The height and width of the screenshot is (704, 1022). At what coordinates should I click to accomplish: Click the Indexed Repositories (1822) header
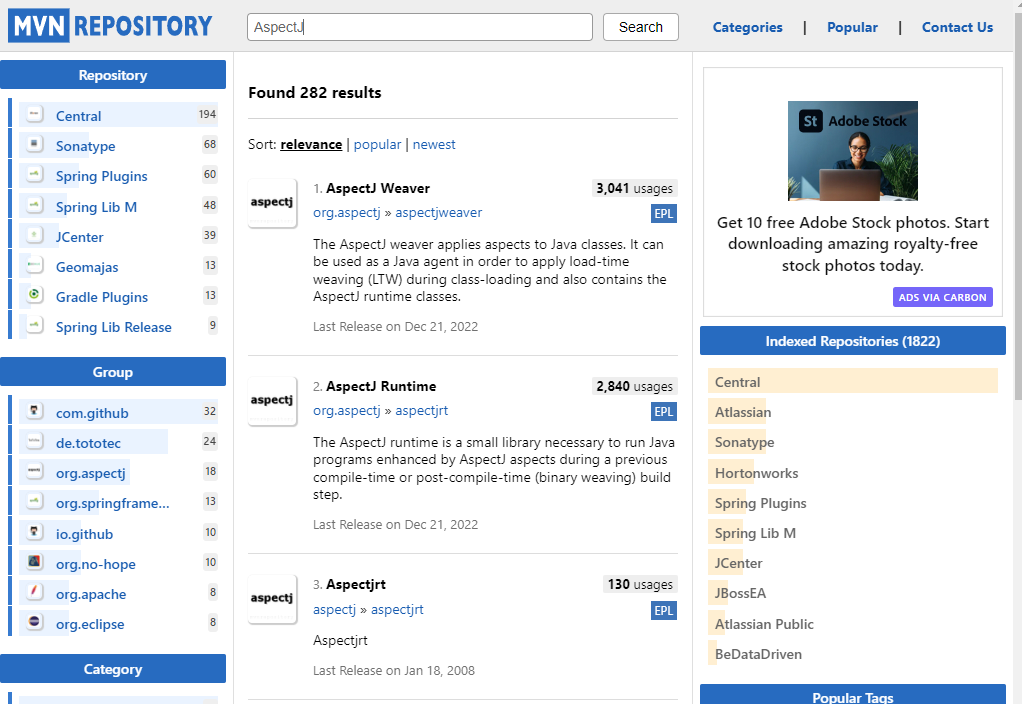coord(853,341)
